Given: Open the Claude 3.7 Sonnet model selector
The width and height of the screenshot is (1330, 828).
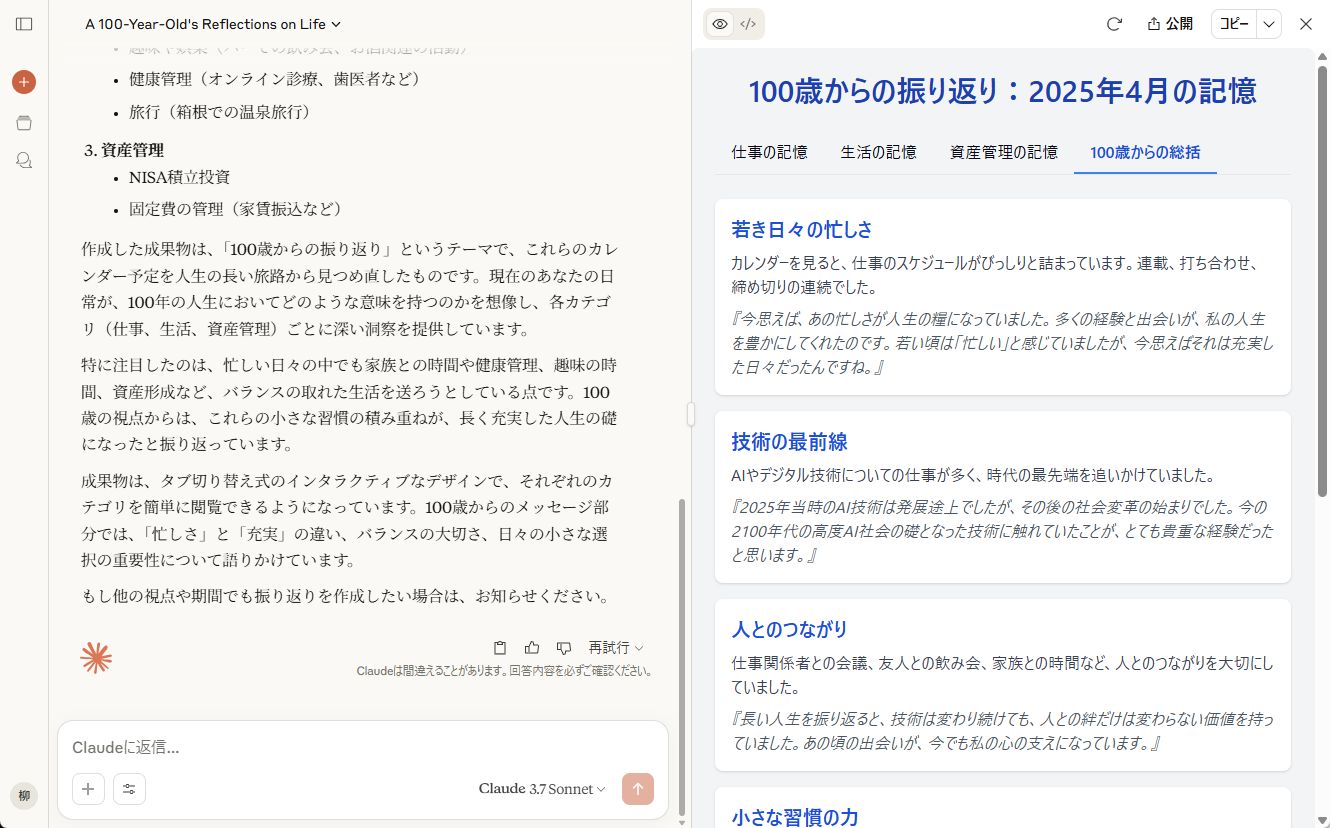Looking at the screenshot, I should (x=542, y=789).
